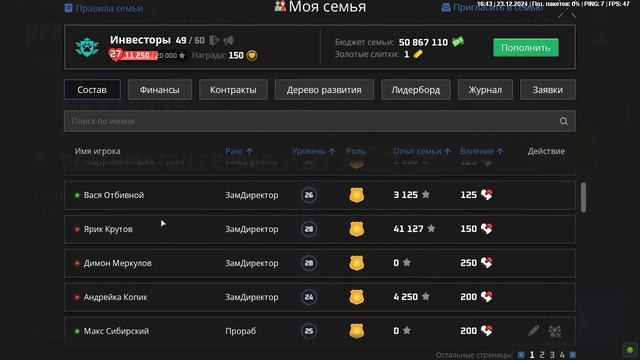The width and height of the screenshot is (640, 360).
Task: Click the level 27 heart badge
Action: [x=116, y=54]
